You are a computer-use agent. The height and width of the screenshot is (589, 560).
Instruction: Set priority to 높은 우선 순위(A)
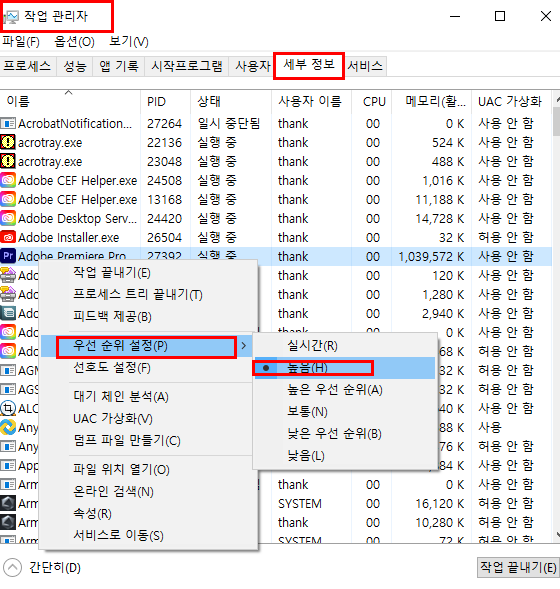(x=345, y=390)
